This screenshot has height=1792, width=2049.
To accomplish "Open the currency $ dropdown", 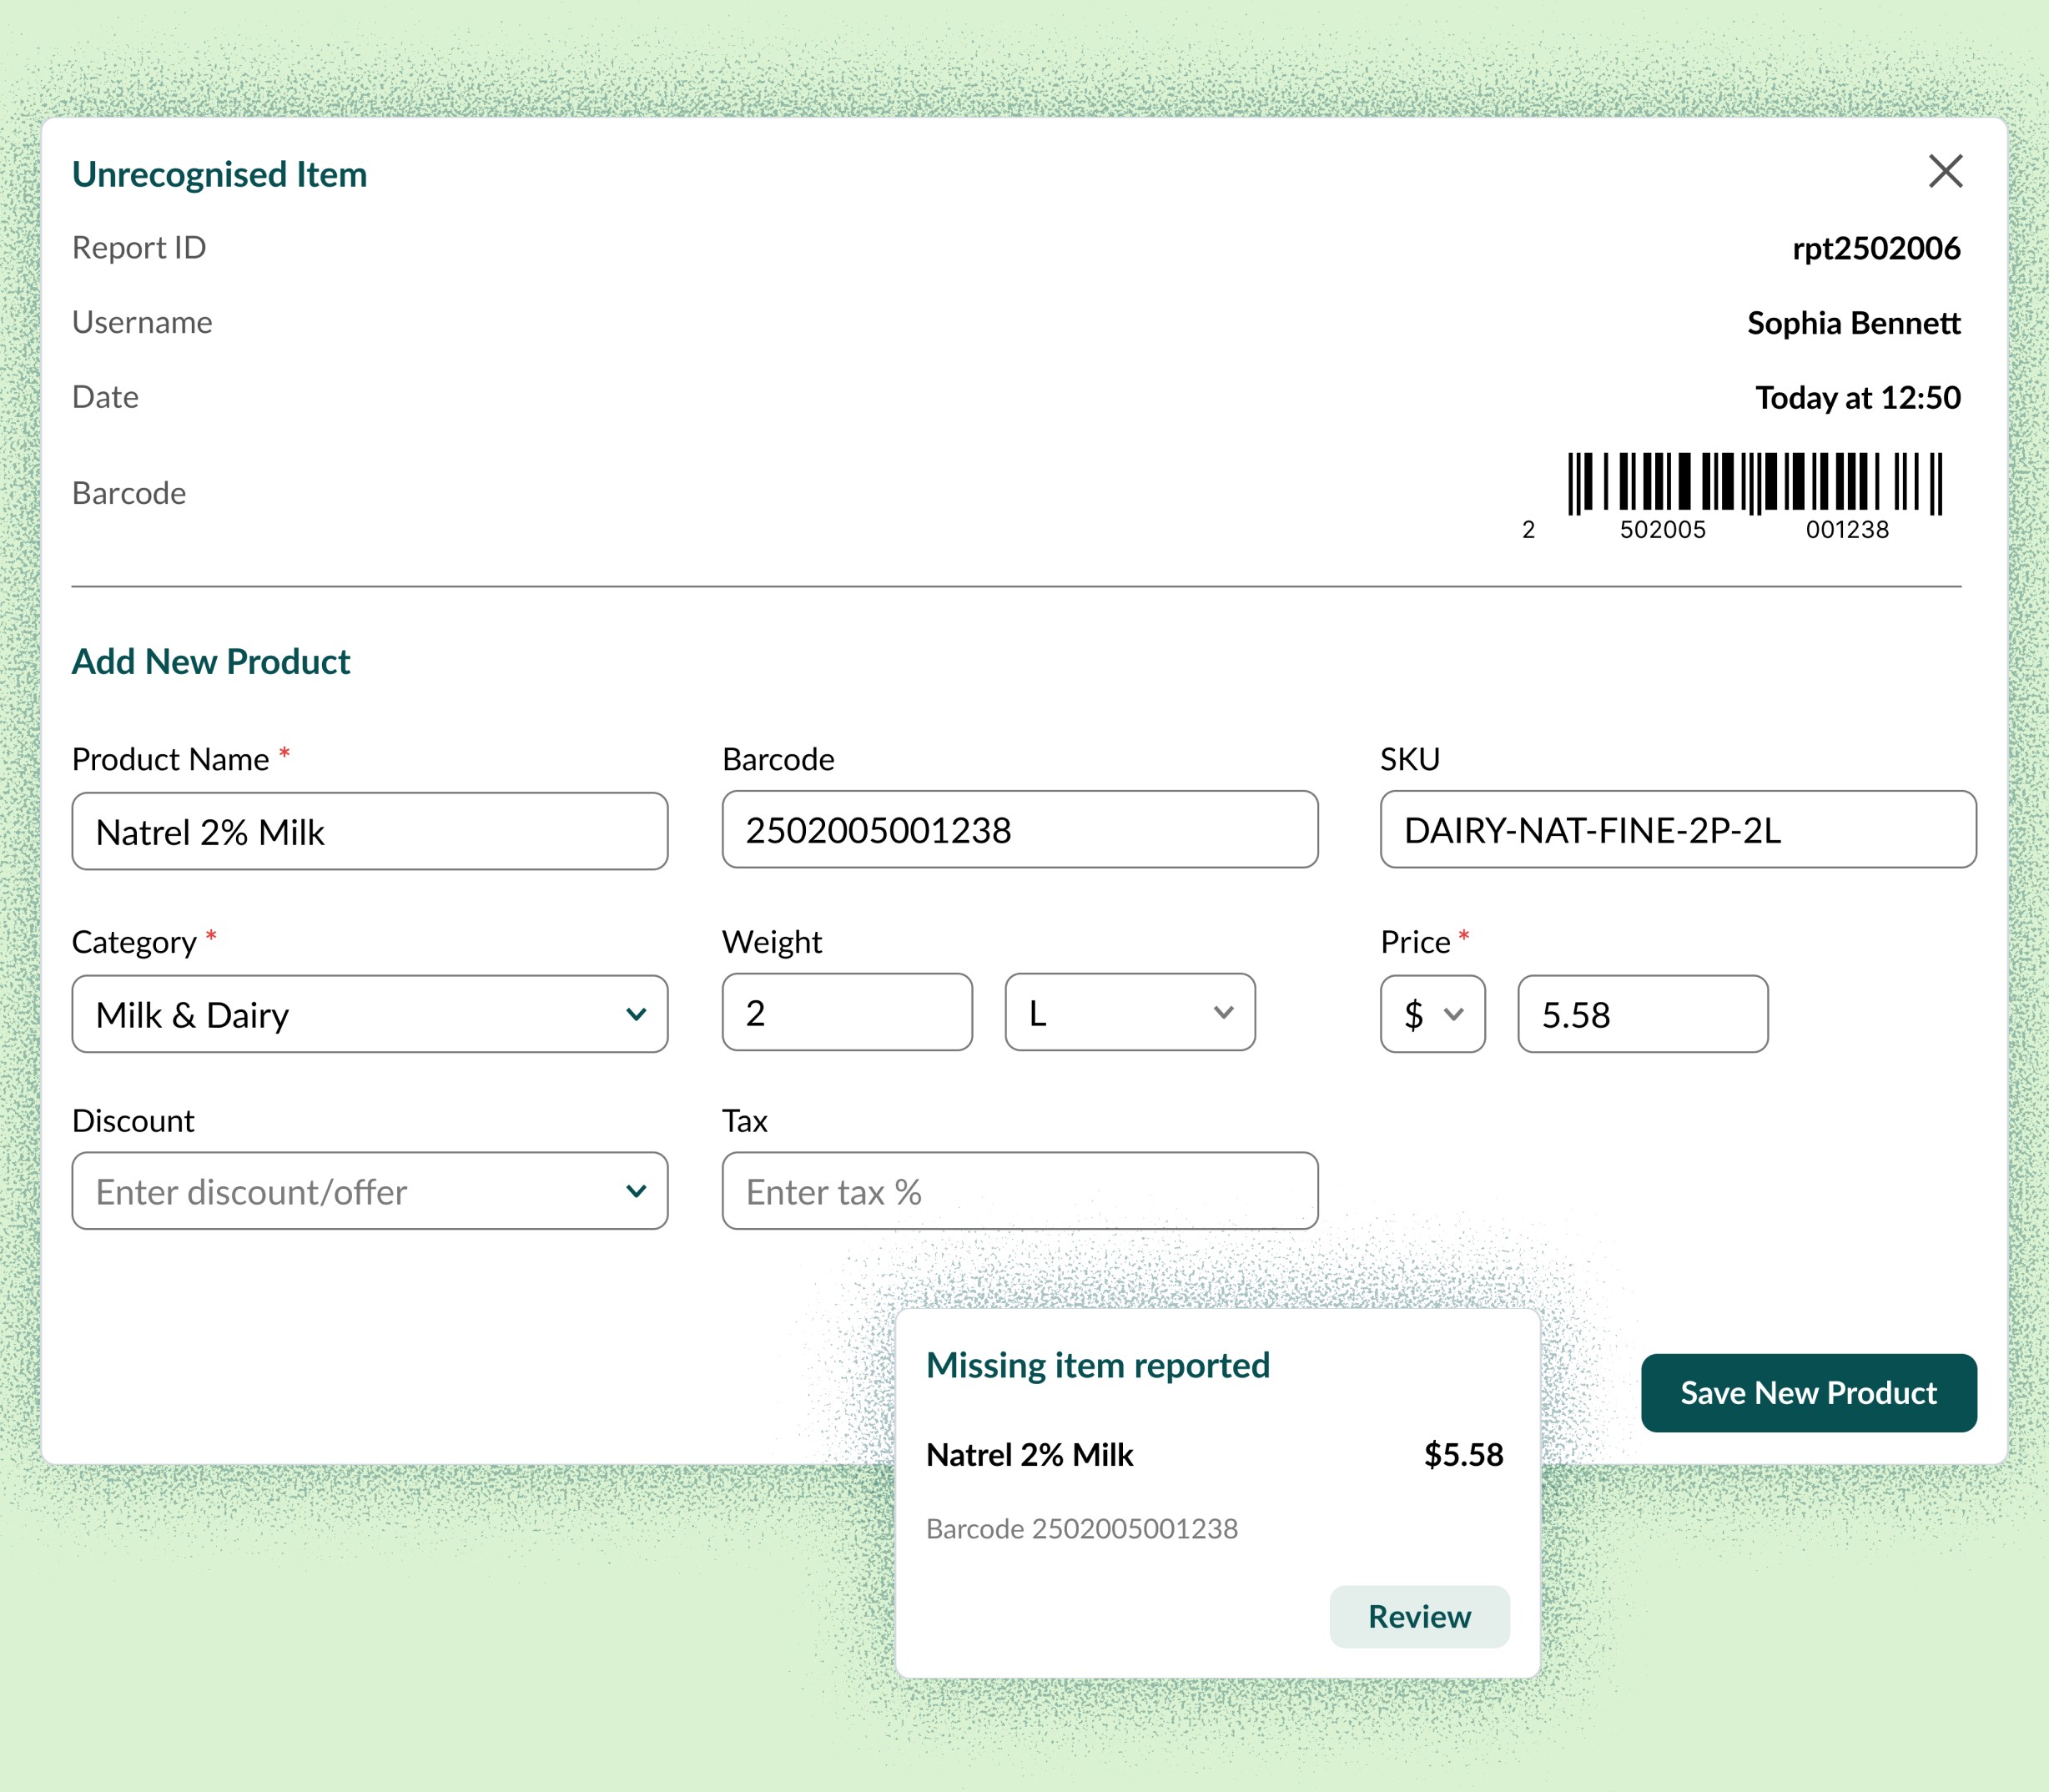I will [1432, 1014].
